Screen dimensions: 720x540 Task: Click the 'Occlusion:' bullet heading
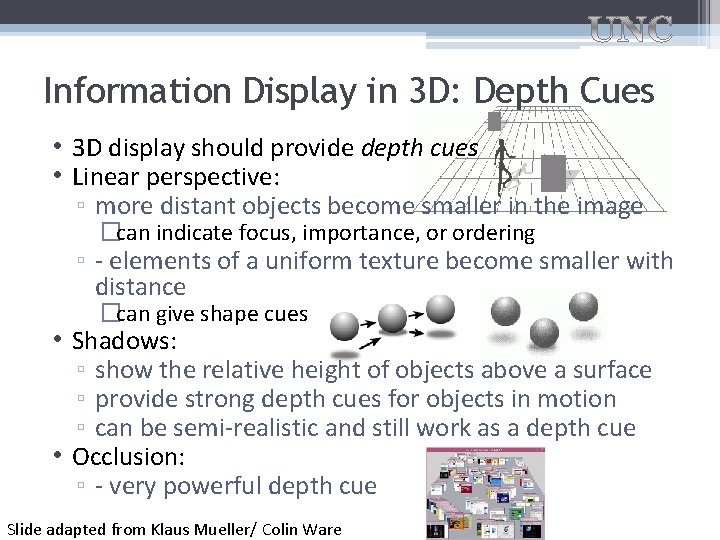click(x=128, y=456)
